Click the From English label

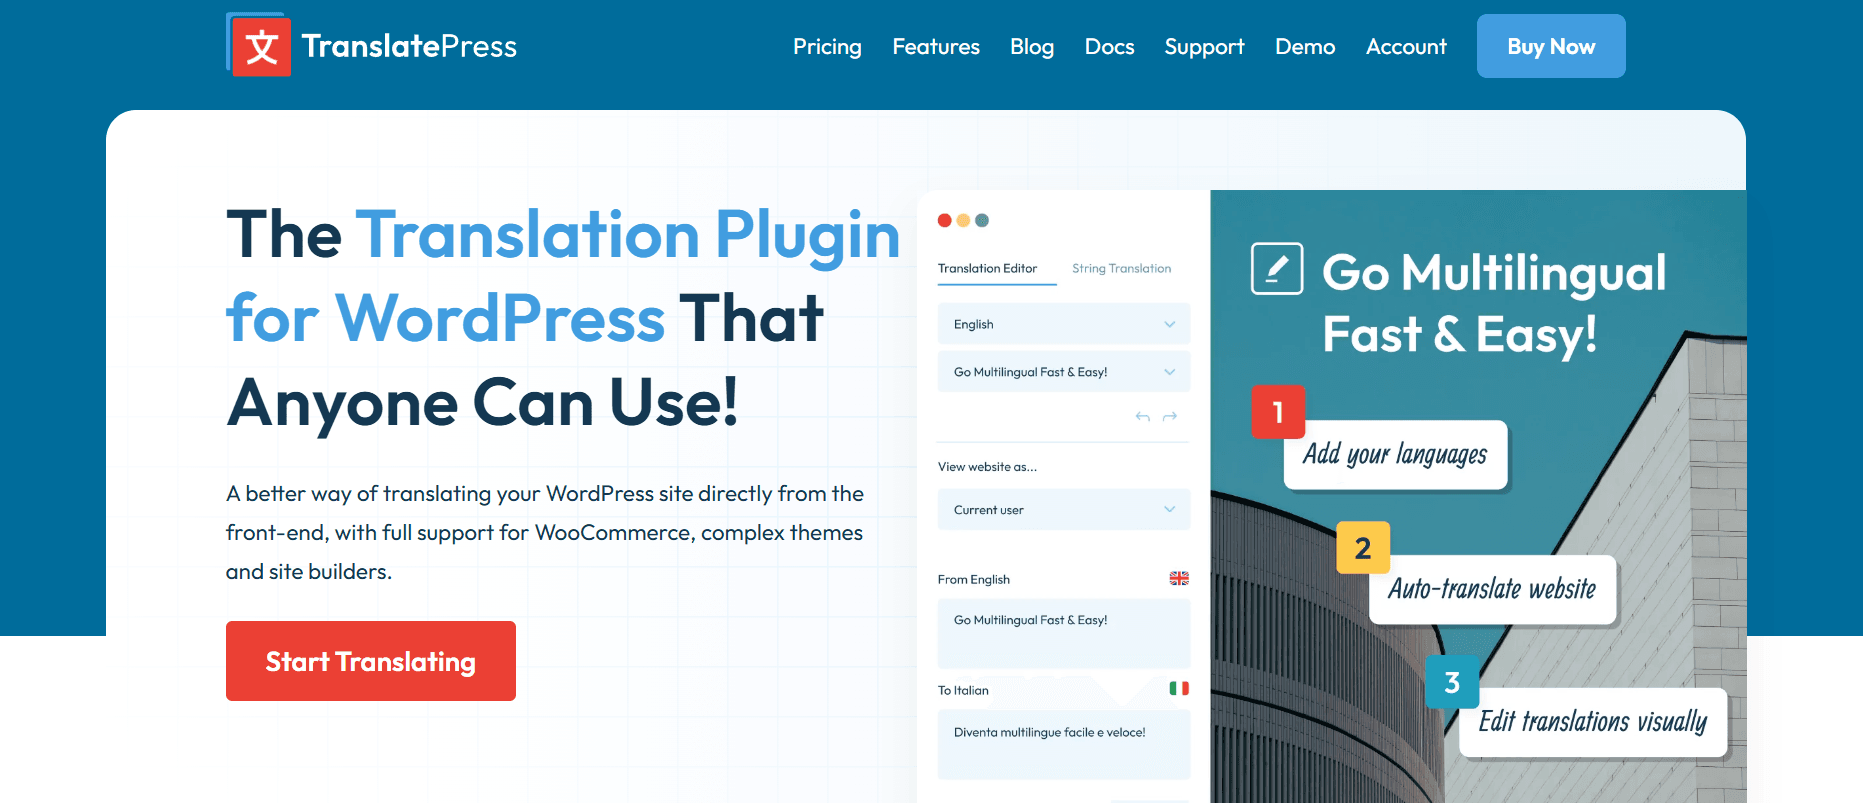point(974,579)
